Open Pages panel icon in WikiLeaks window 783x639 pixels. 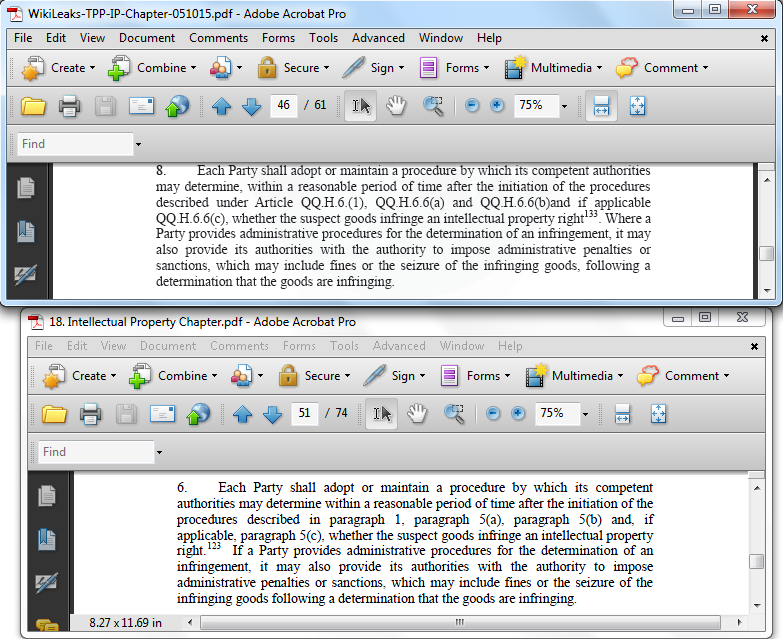(25, 188)
